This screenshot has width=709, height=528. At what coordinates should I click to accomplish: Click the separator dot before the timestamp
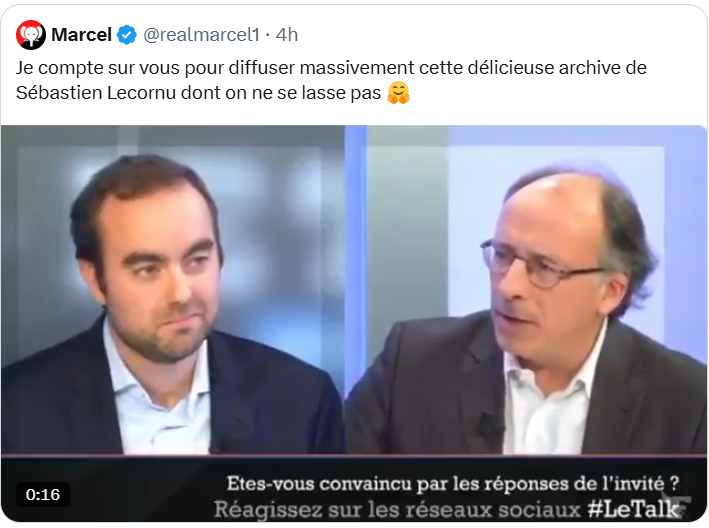point(268,35)
